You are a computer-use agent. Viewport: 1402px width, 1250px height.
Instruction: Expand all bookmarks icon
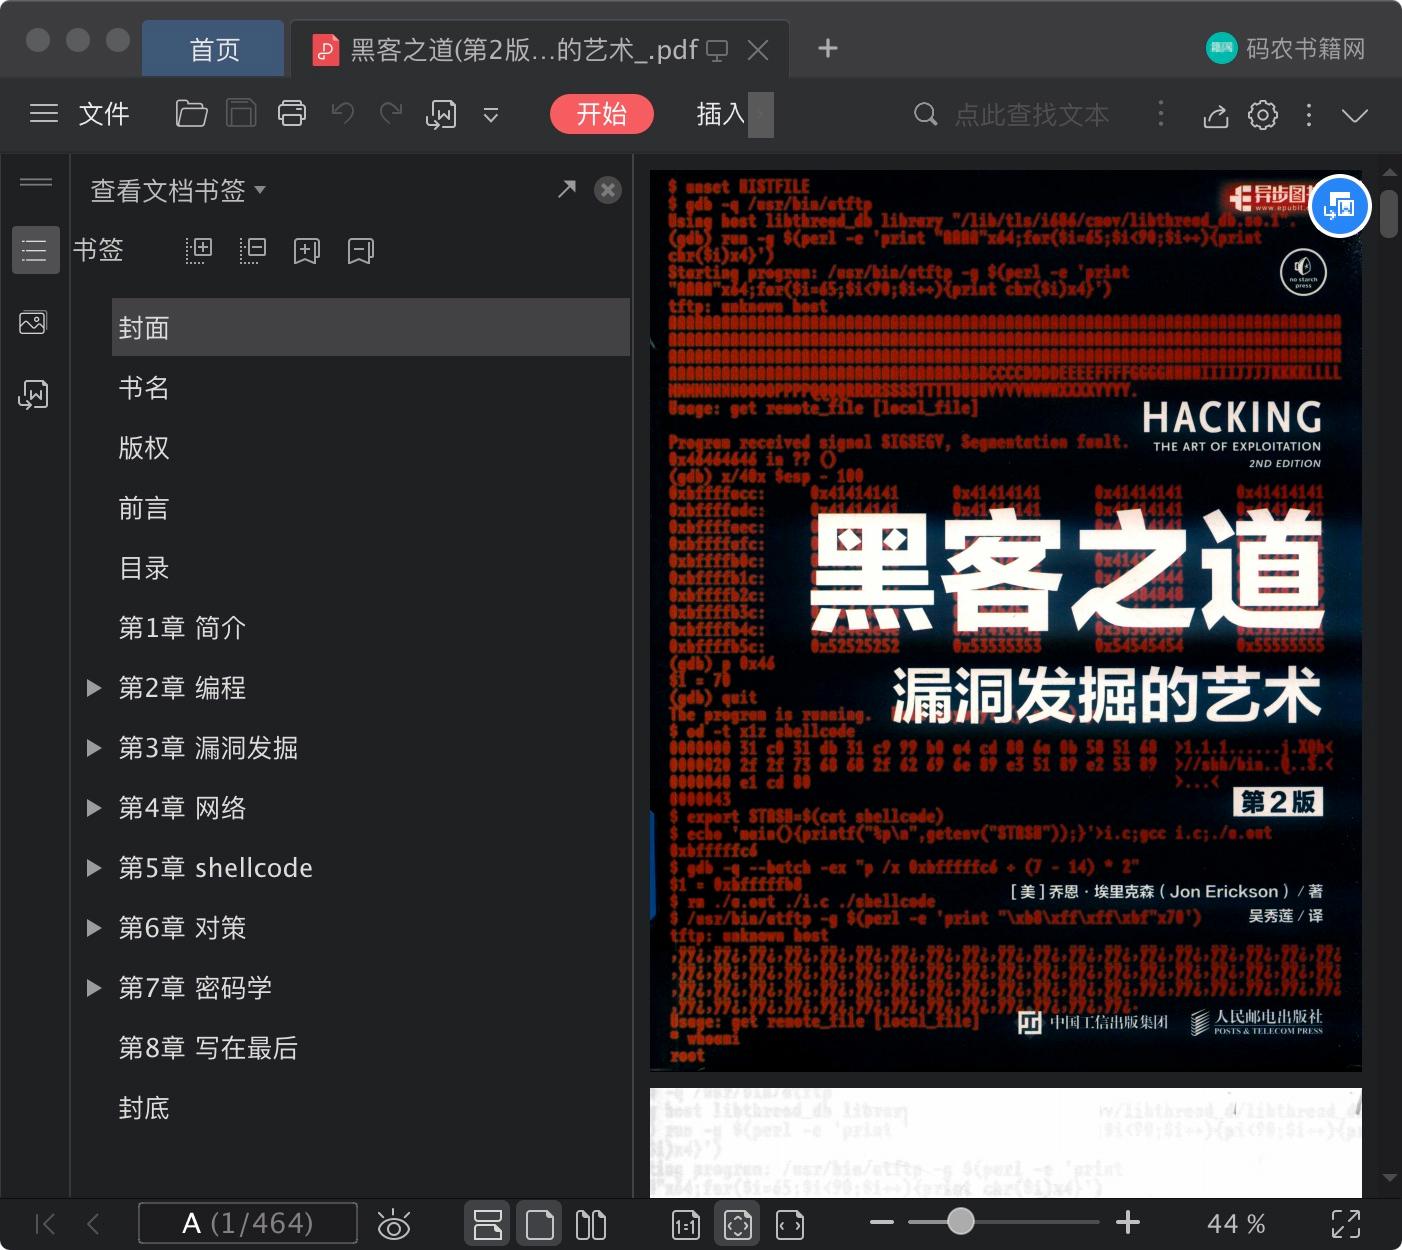(199, 250)
